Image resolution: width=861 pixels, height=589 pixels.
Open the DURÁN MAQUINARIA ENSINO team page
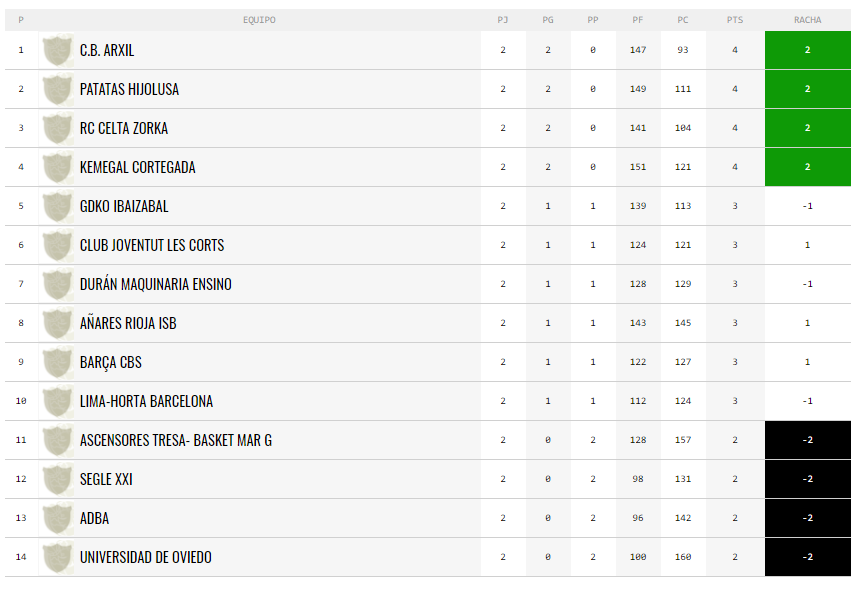click(x=155, y=284)
